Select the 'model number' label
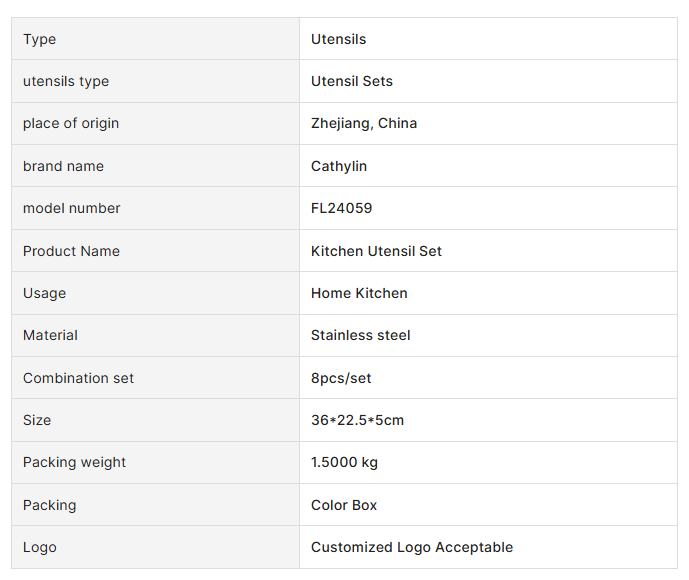 pos(72,208)
